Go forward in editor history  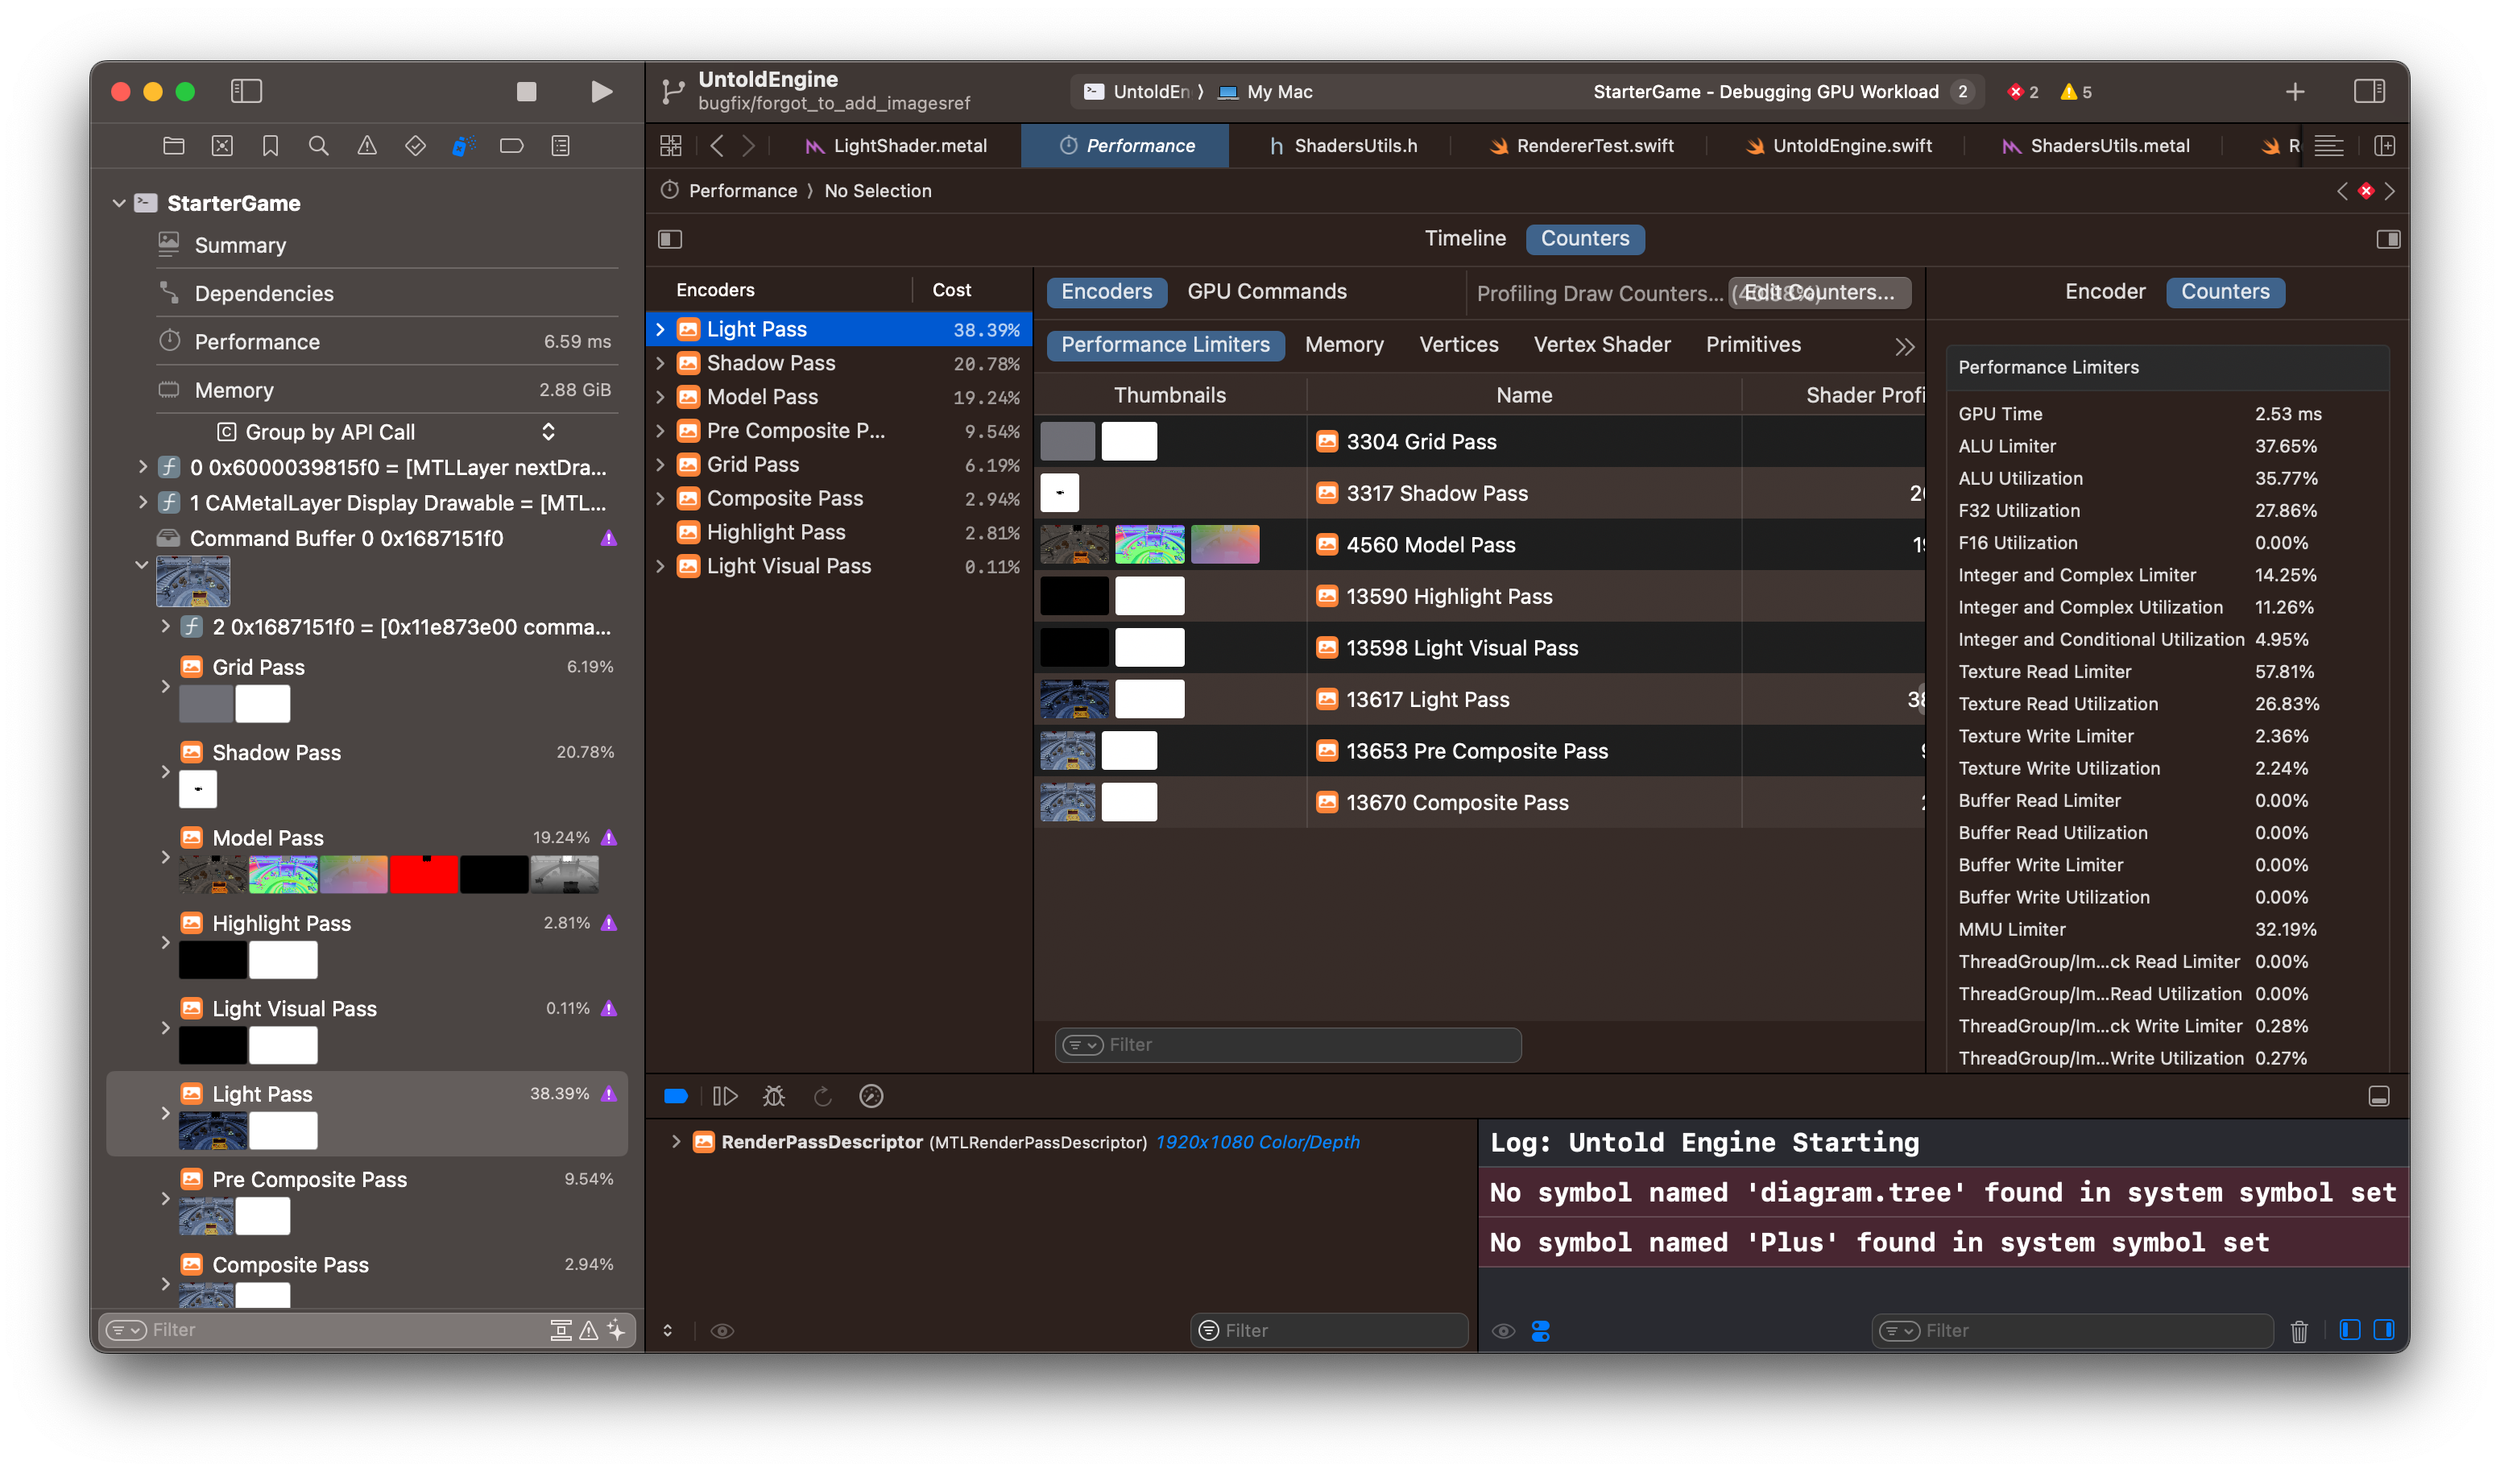(748, 146)
